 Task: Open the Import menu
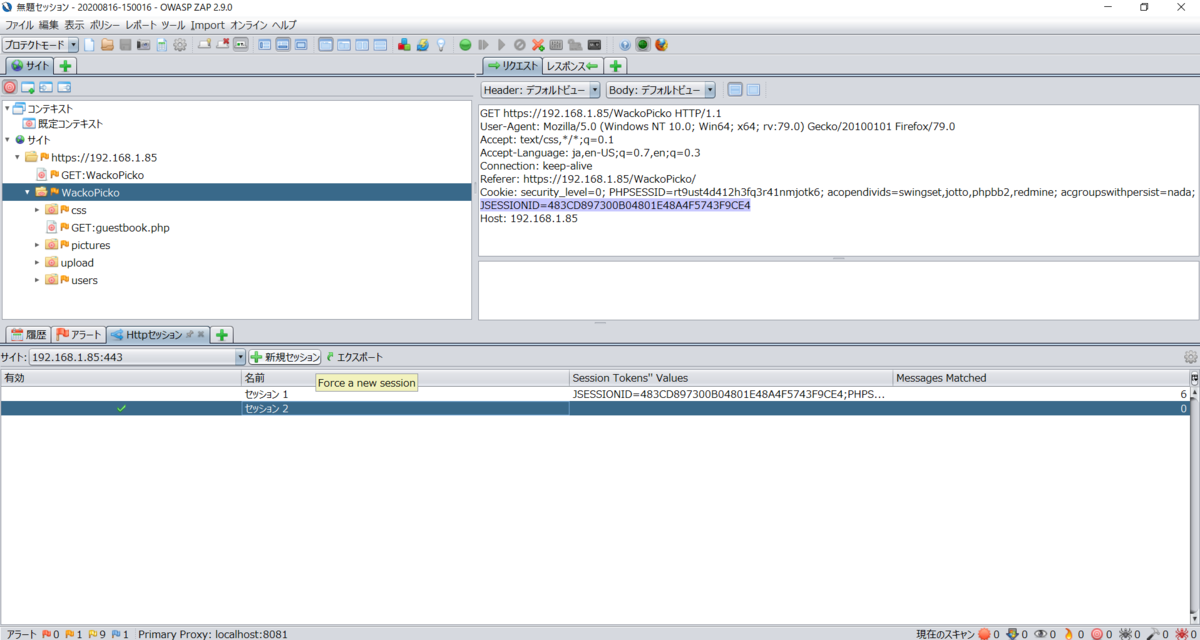[x=208, y=25]
